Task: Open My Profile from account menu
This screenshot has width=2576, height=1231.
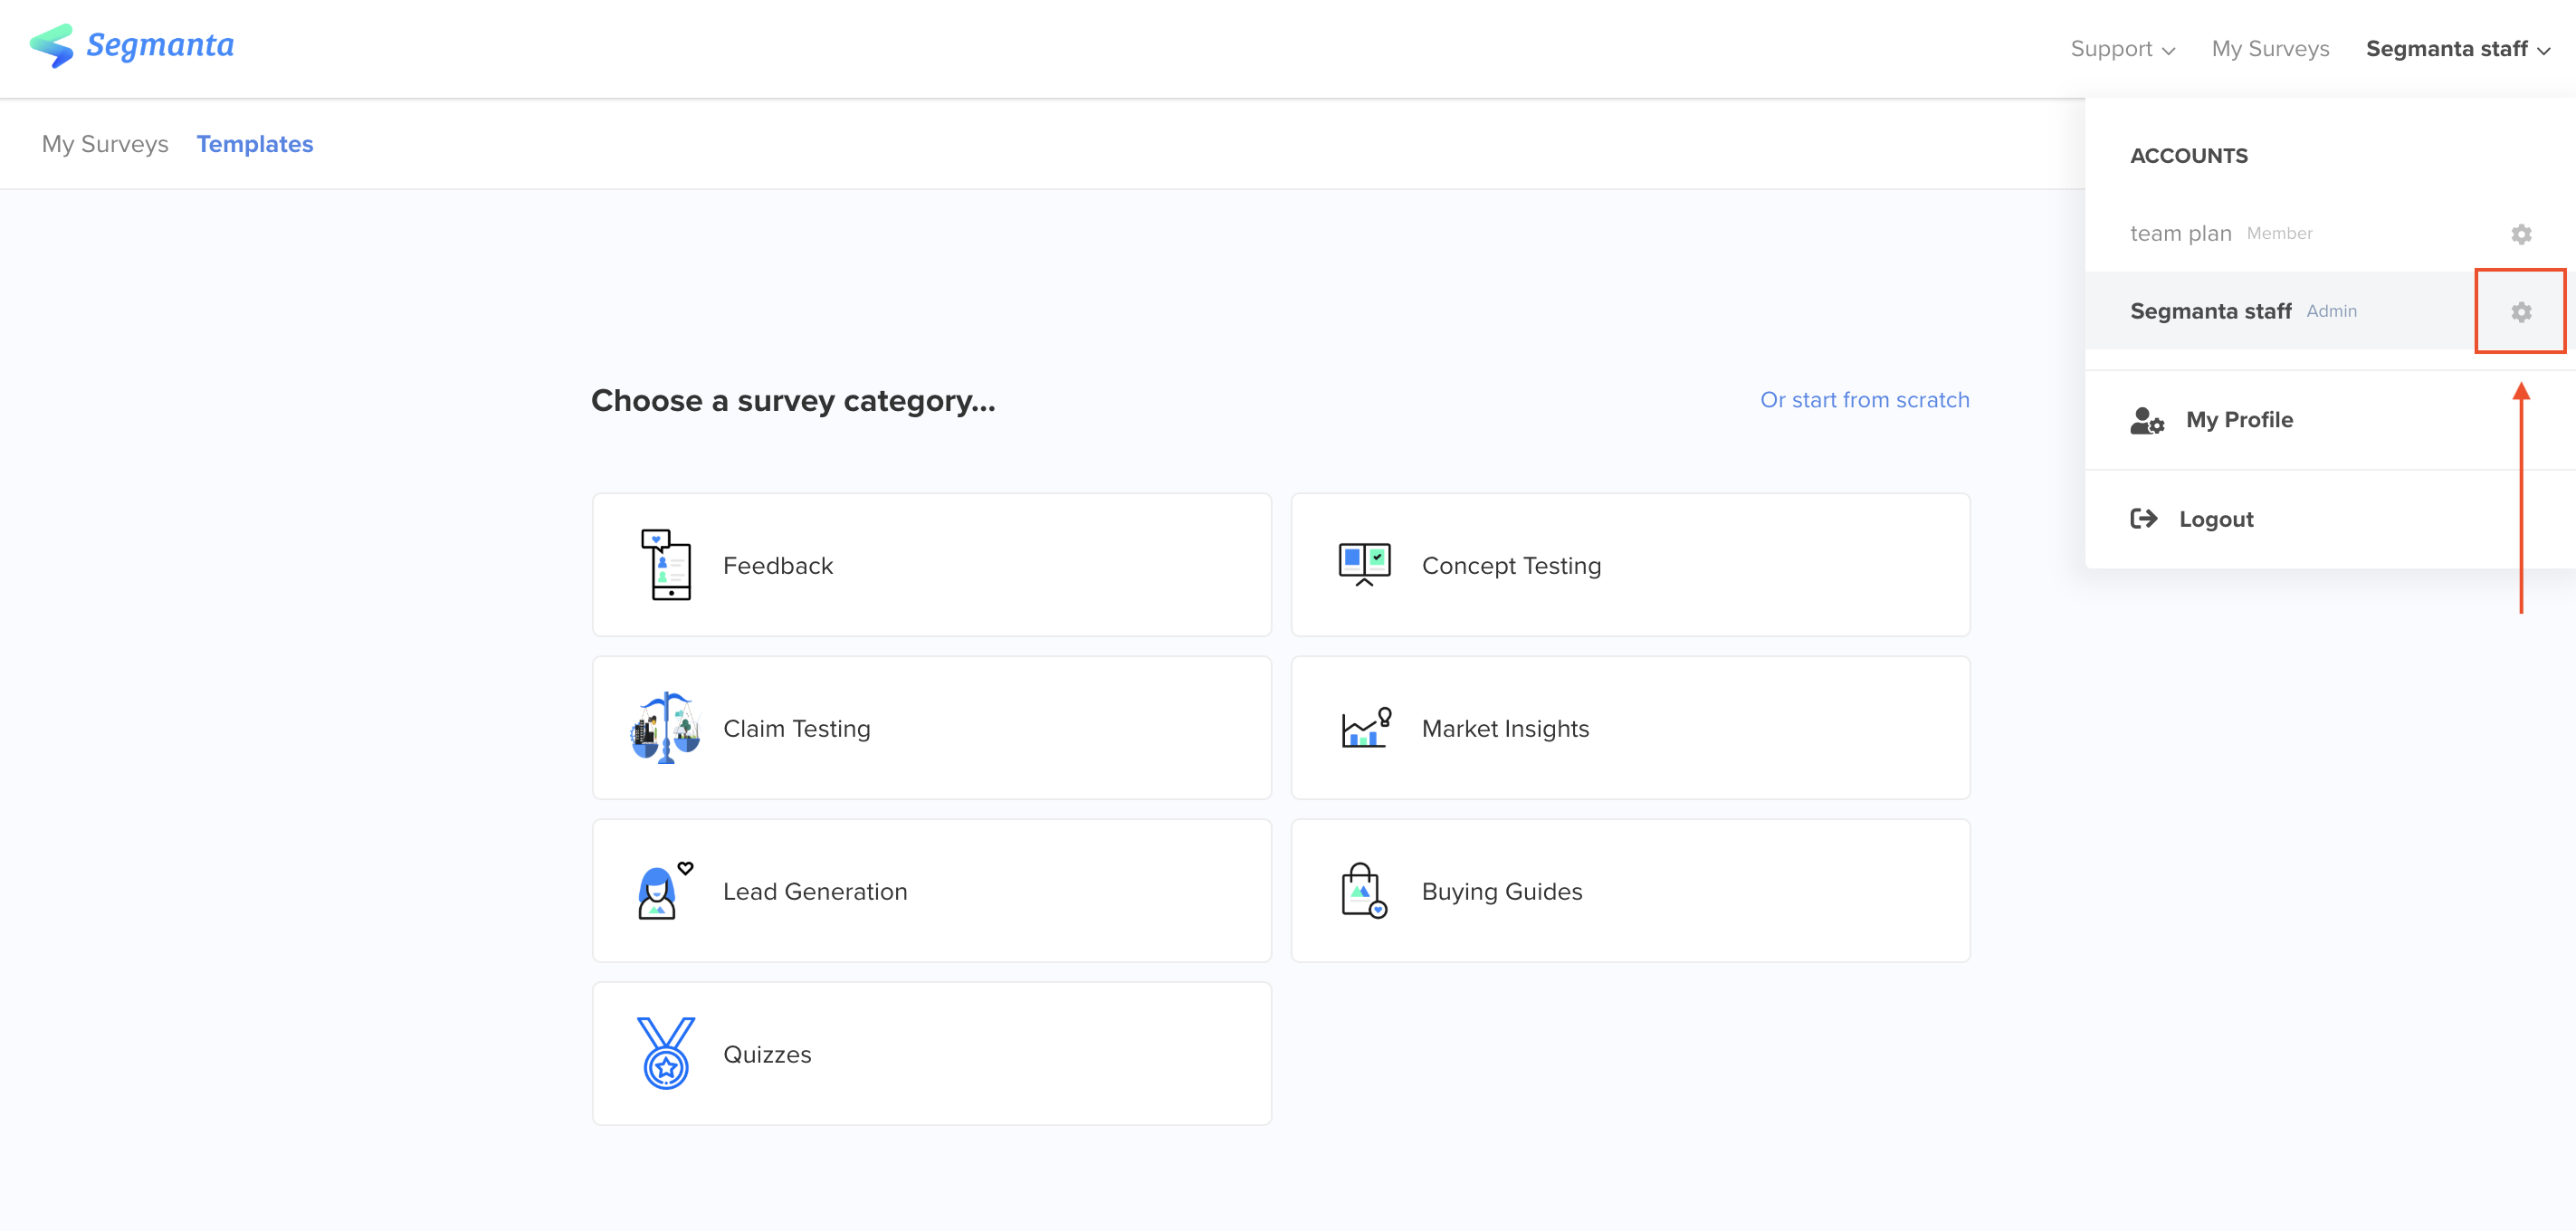Action: click(x=2330, y=420)
